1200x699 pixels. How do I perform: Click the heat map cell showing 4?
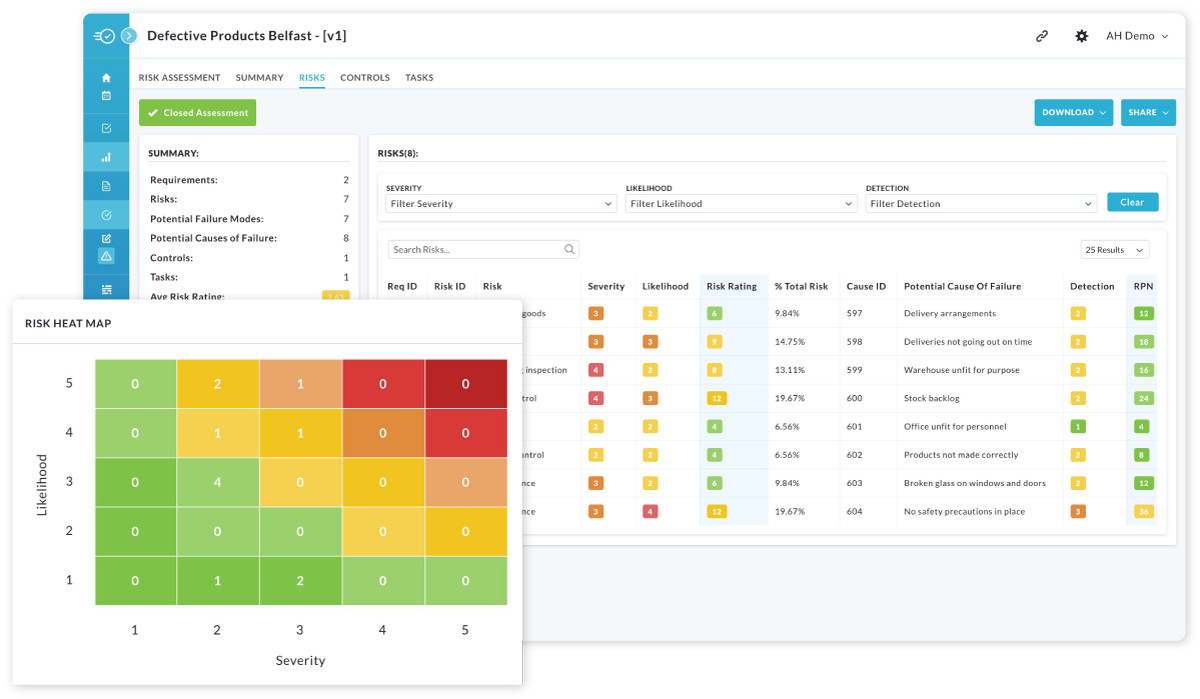tap(218, 481)
